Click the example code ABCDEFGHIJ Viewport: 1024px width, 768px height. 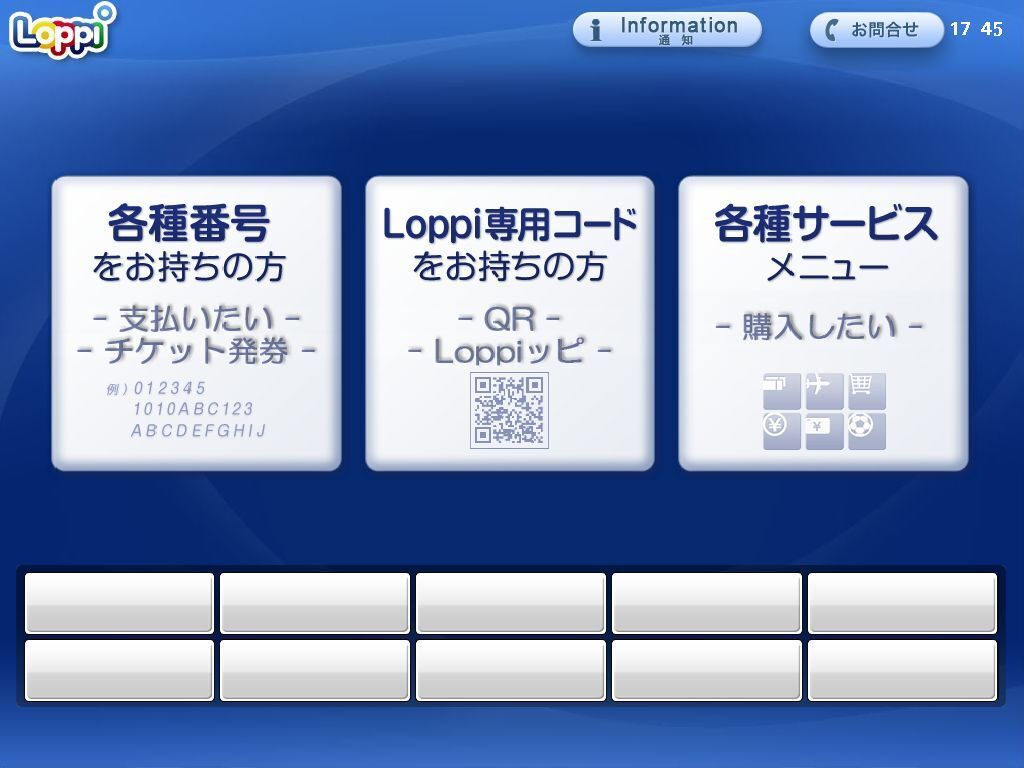[199, 431]
